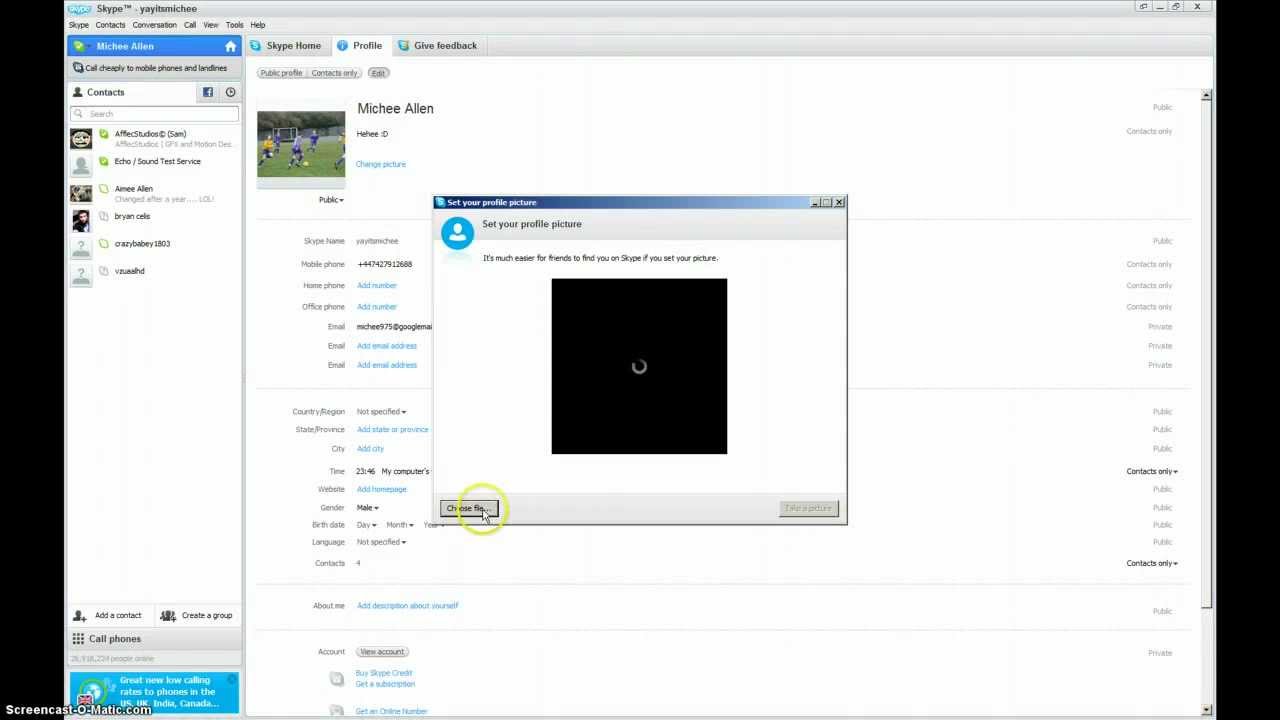Switch to the Give feedback tab
The height and width of the screenshot is (720, 1280).
(x=437, y=45)
